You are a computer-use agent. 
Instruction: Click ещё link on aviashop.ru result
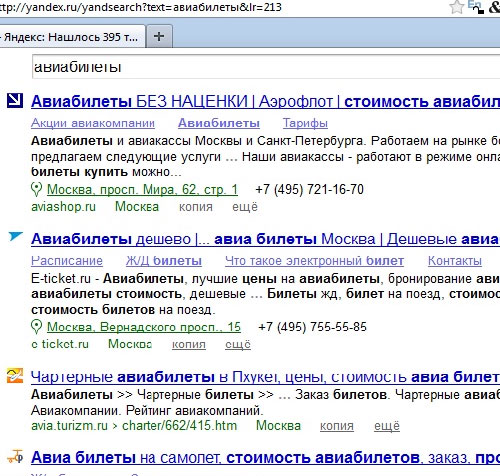245,207
